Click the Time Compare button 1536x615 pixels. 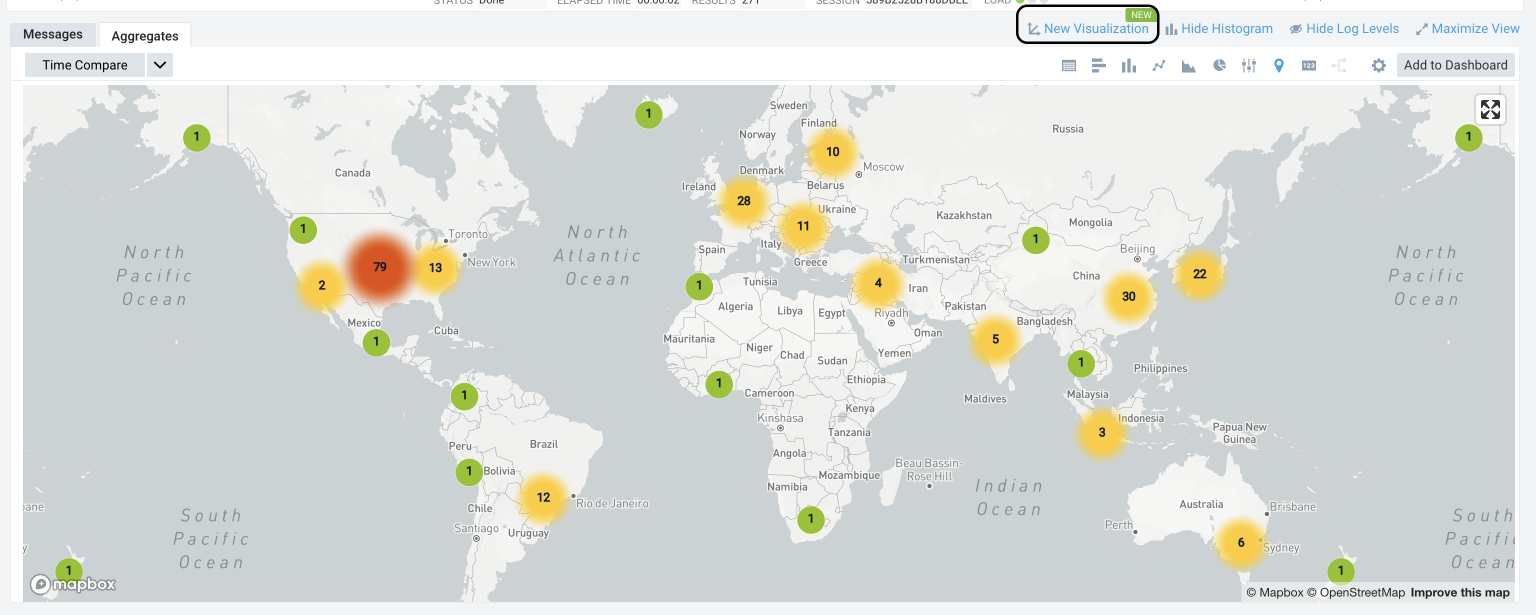click(x=85, y=65)
